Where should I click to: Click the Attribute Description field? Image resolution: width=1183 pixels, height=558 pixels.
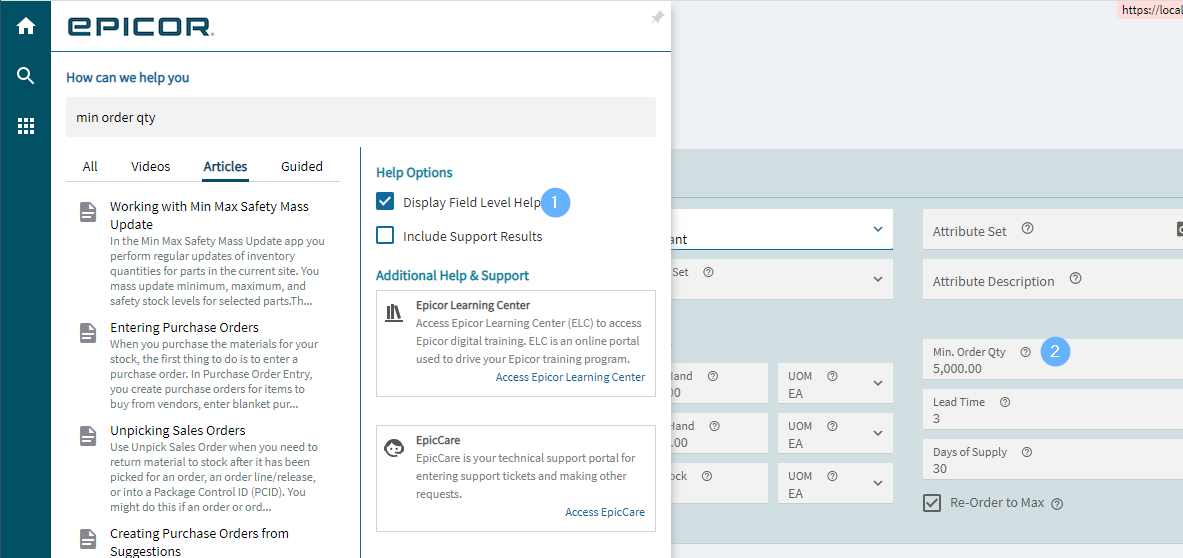(x=1052, y=279)
